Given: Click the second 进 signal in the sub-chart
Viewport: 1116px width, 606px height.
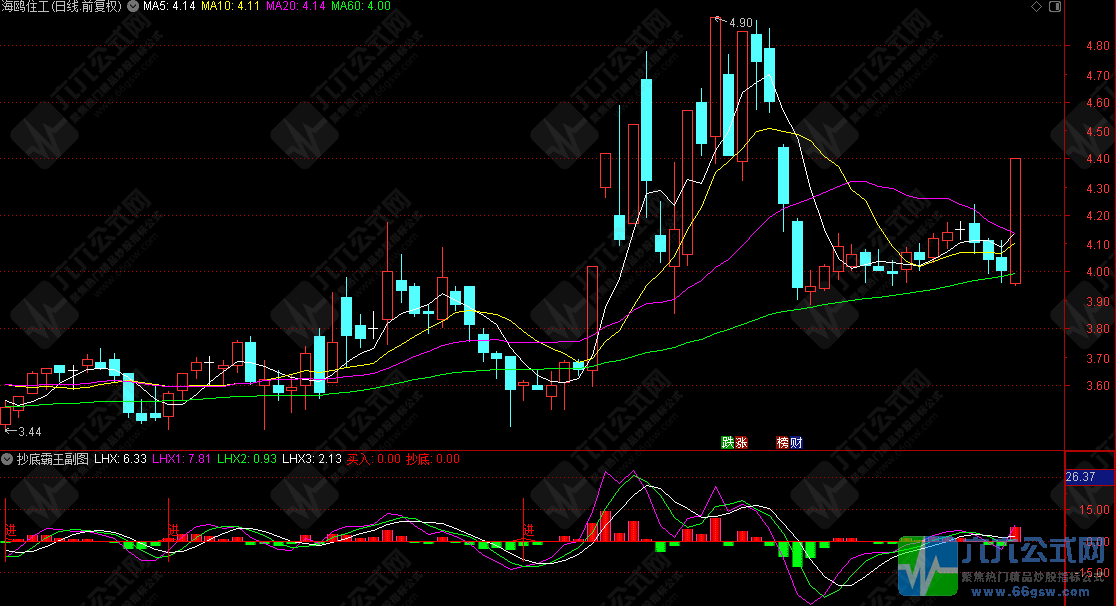Looking at the screenshot, I should point(174,528).
